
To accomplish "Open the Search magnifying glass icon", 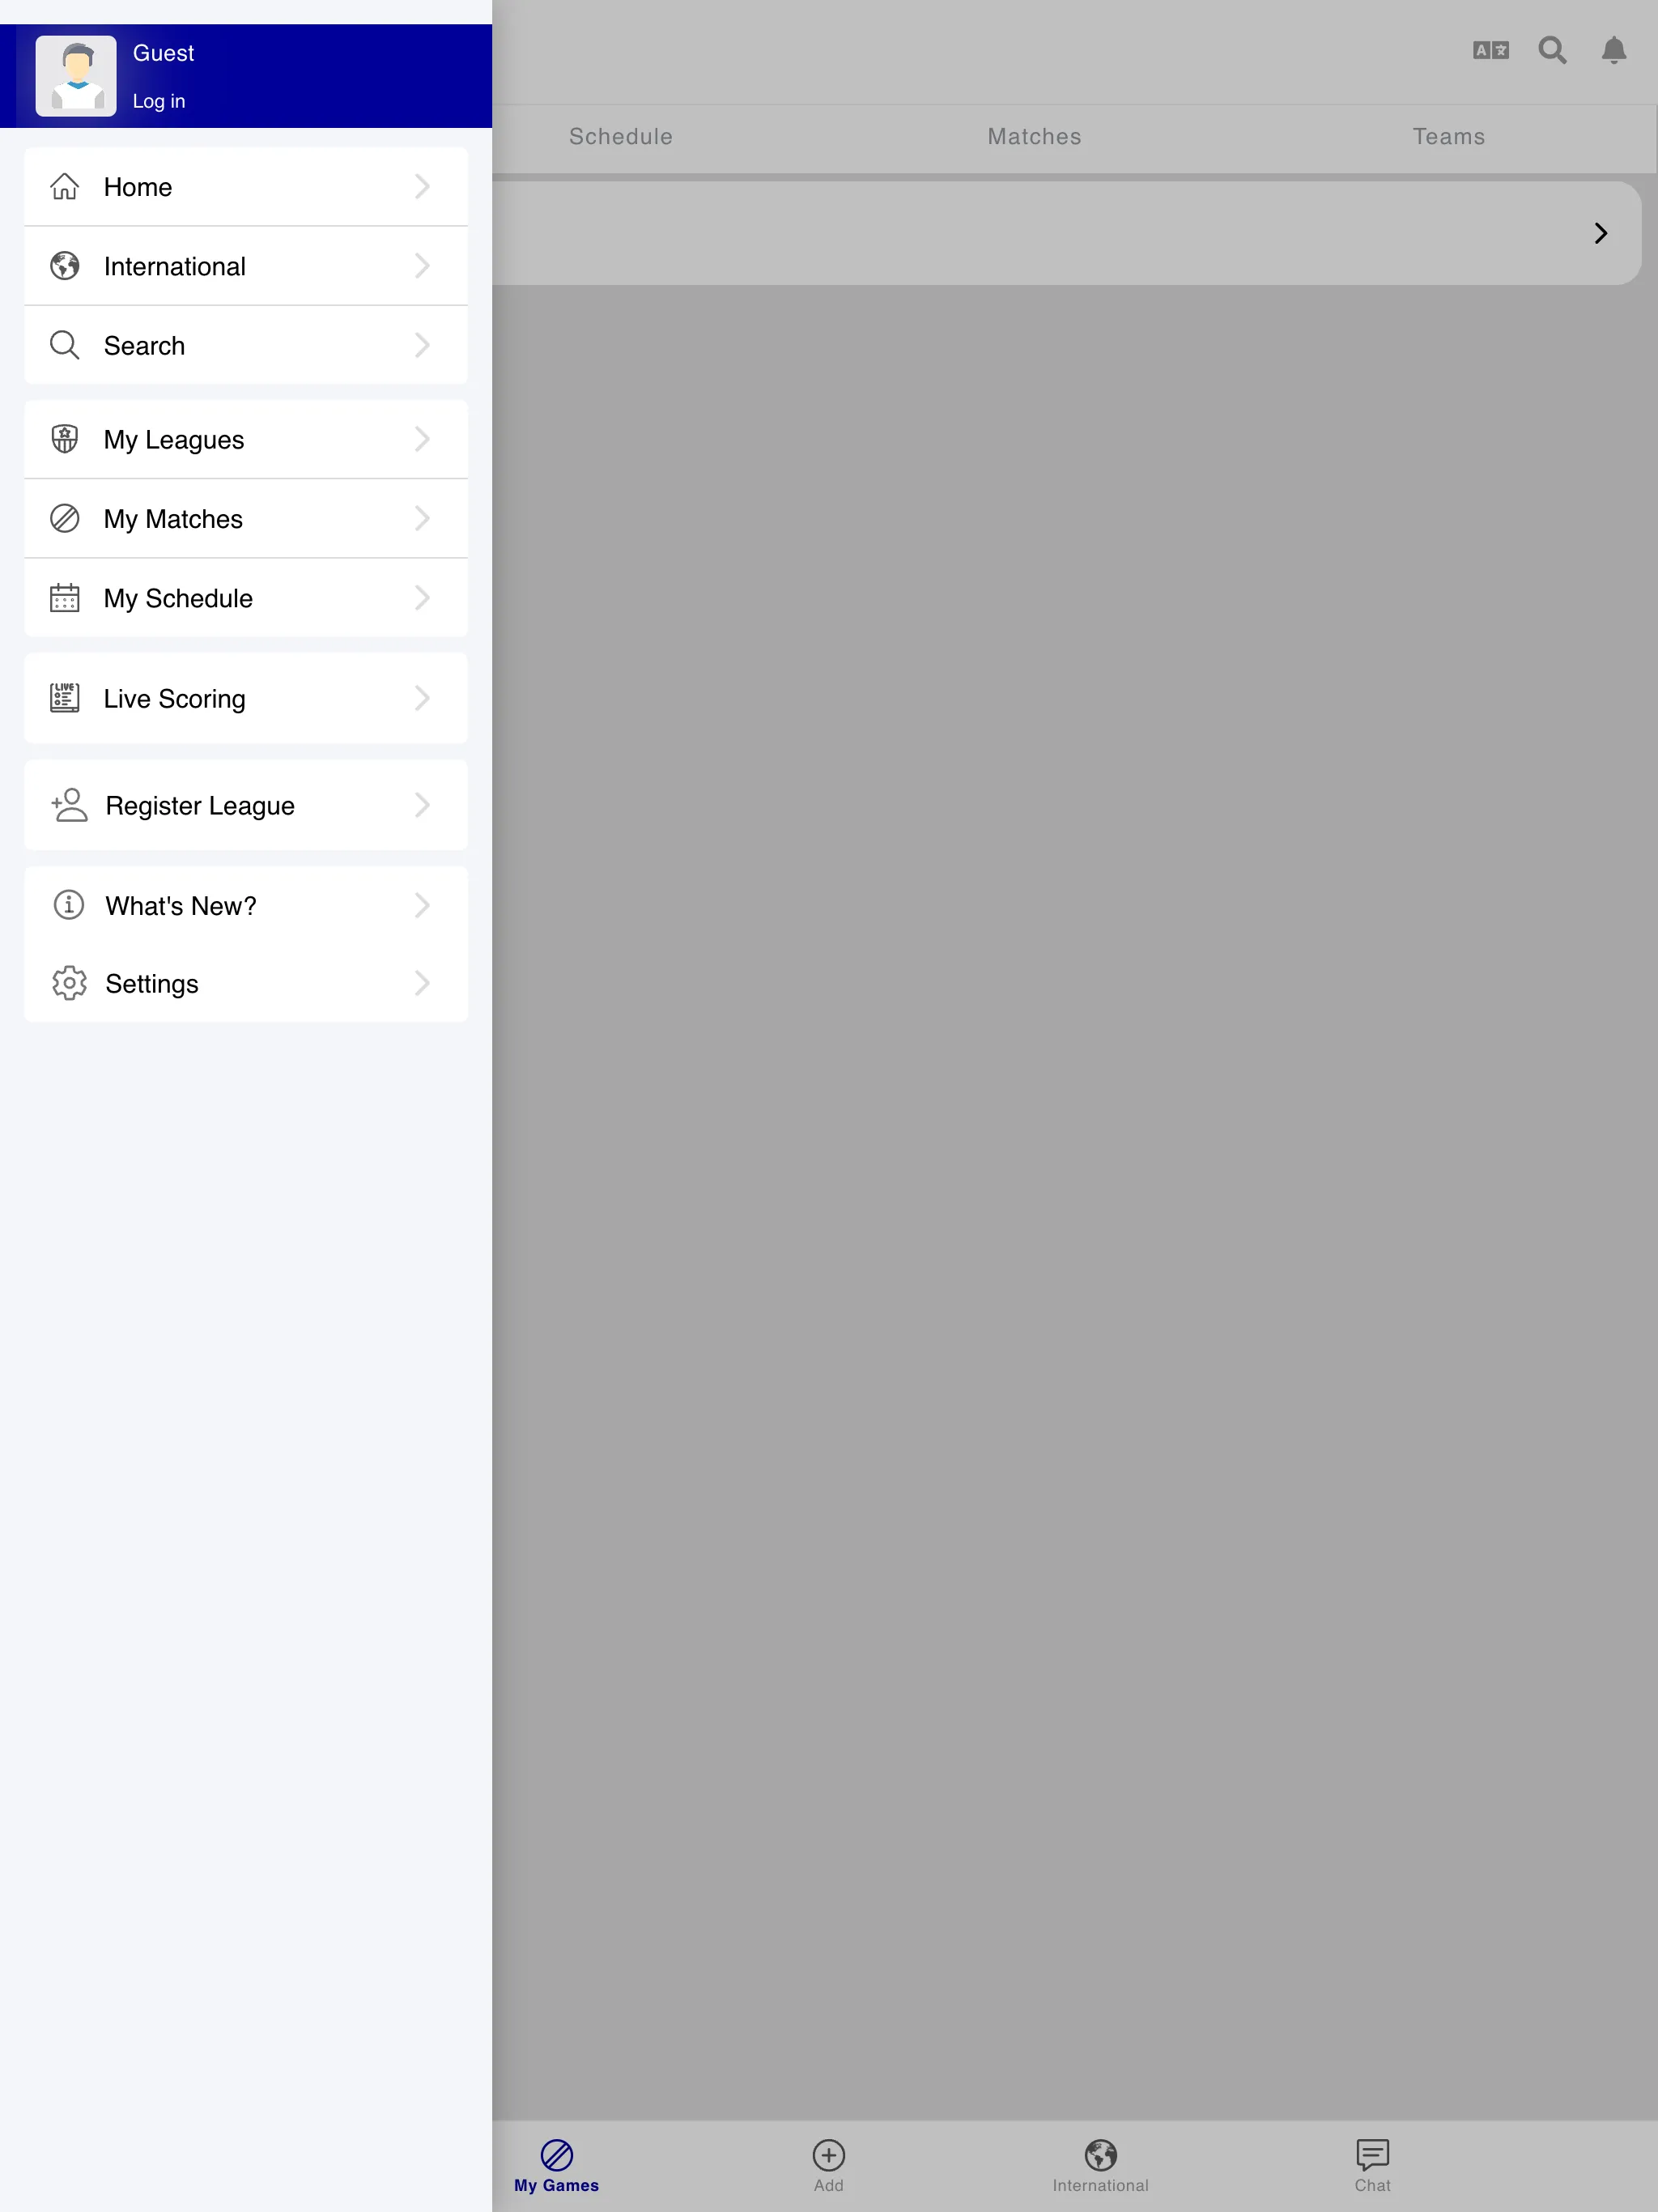I will coord(1552,50).
